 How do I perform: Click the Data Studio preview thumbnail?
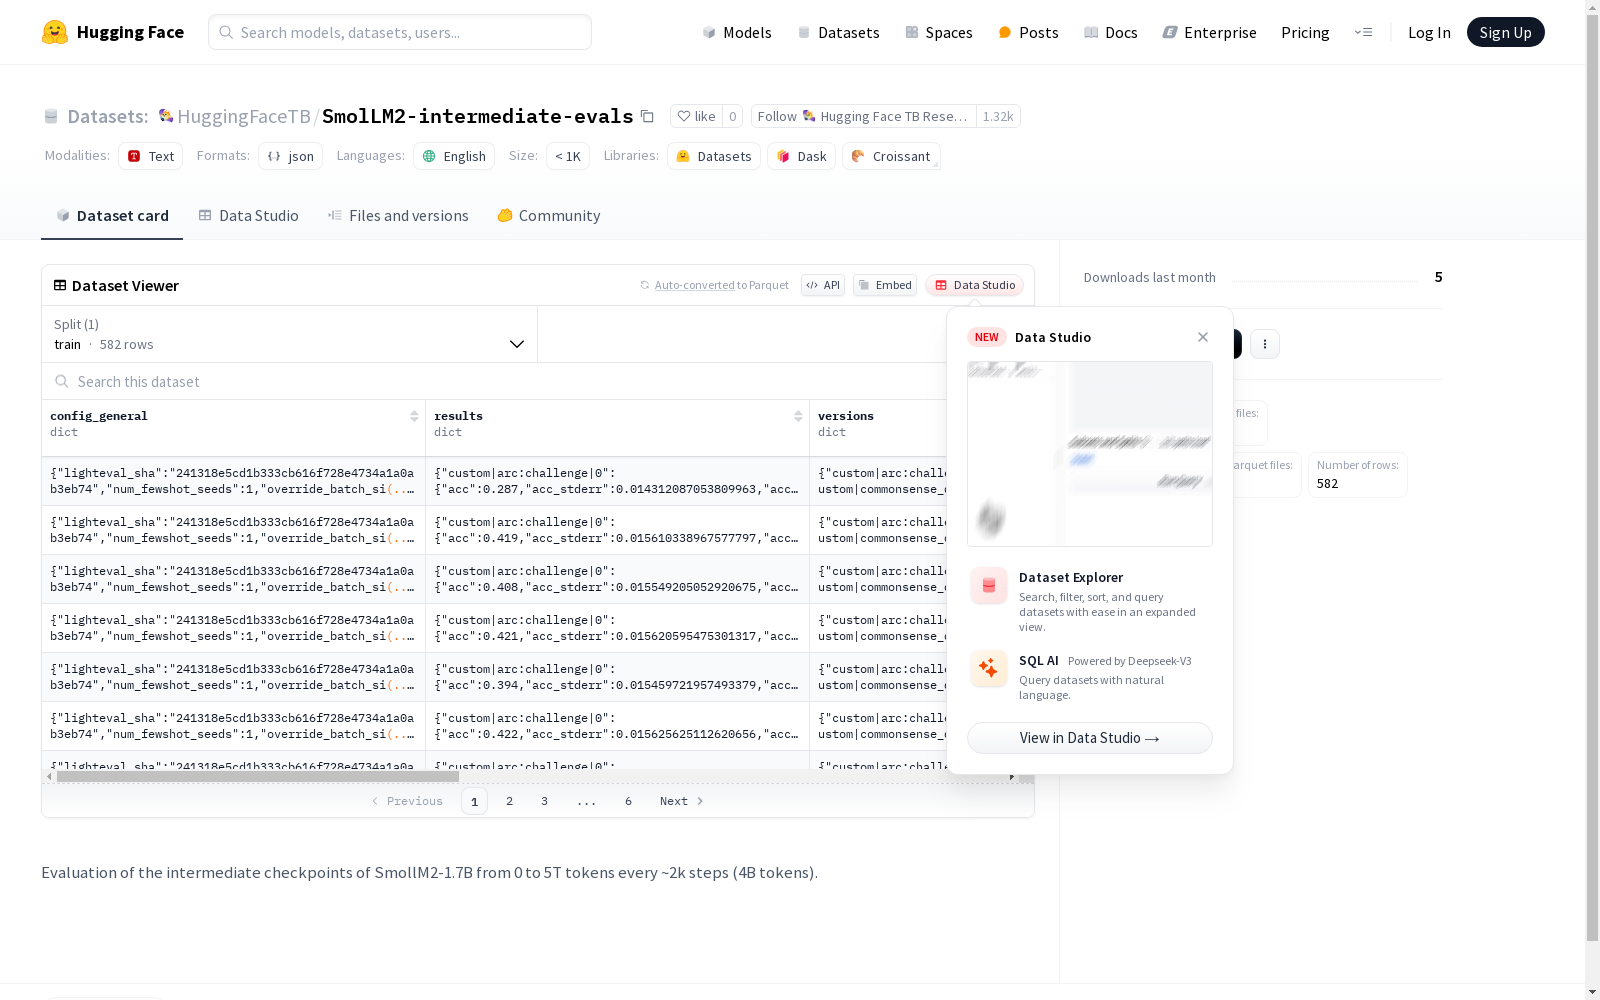click(1090, 454)
